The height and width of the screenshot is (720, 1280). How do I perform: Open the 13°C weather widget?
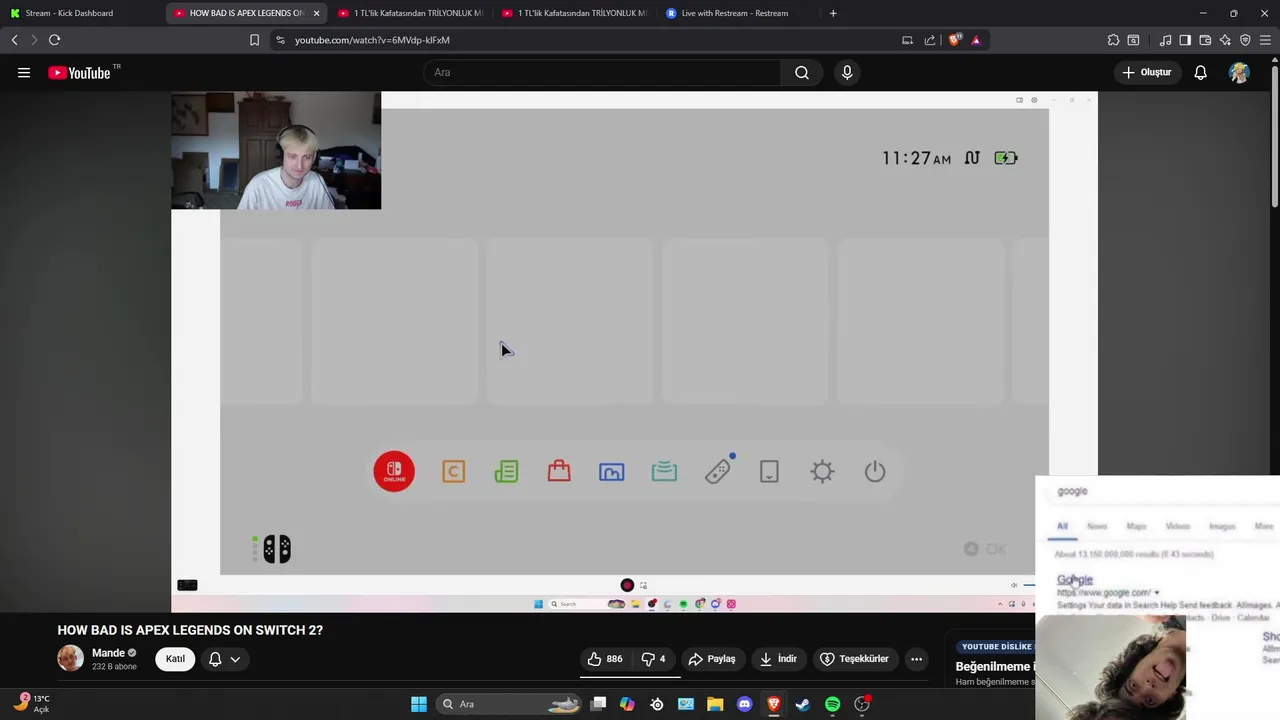coord(30,703)
